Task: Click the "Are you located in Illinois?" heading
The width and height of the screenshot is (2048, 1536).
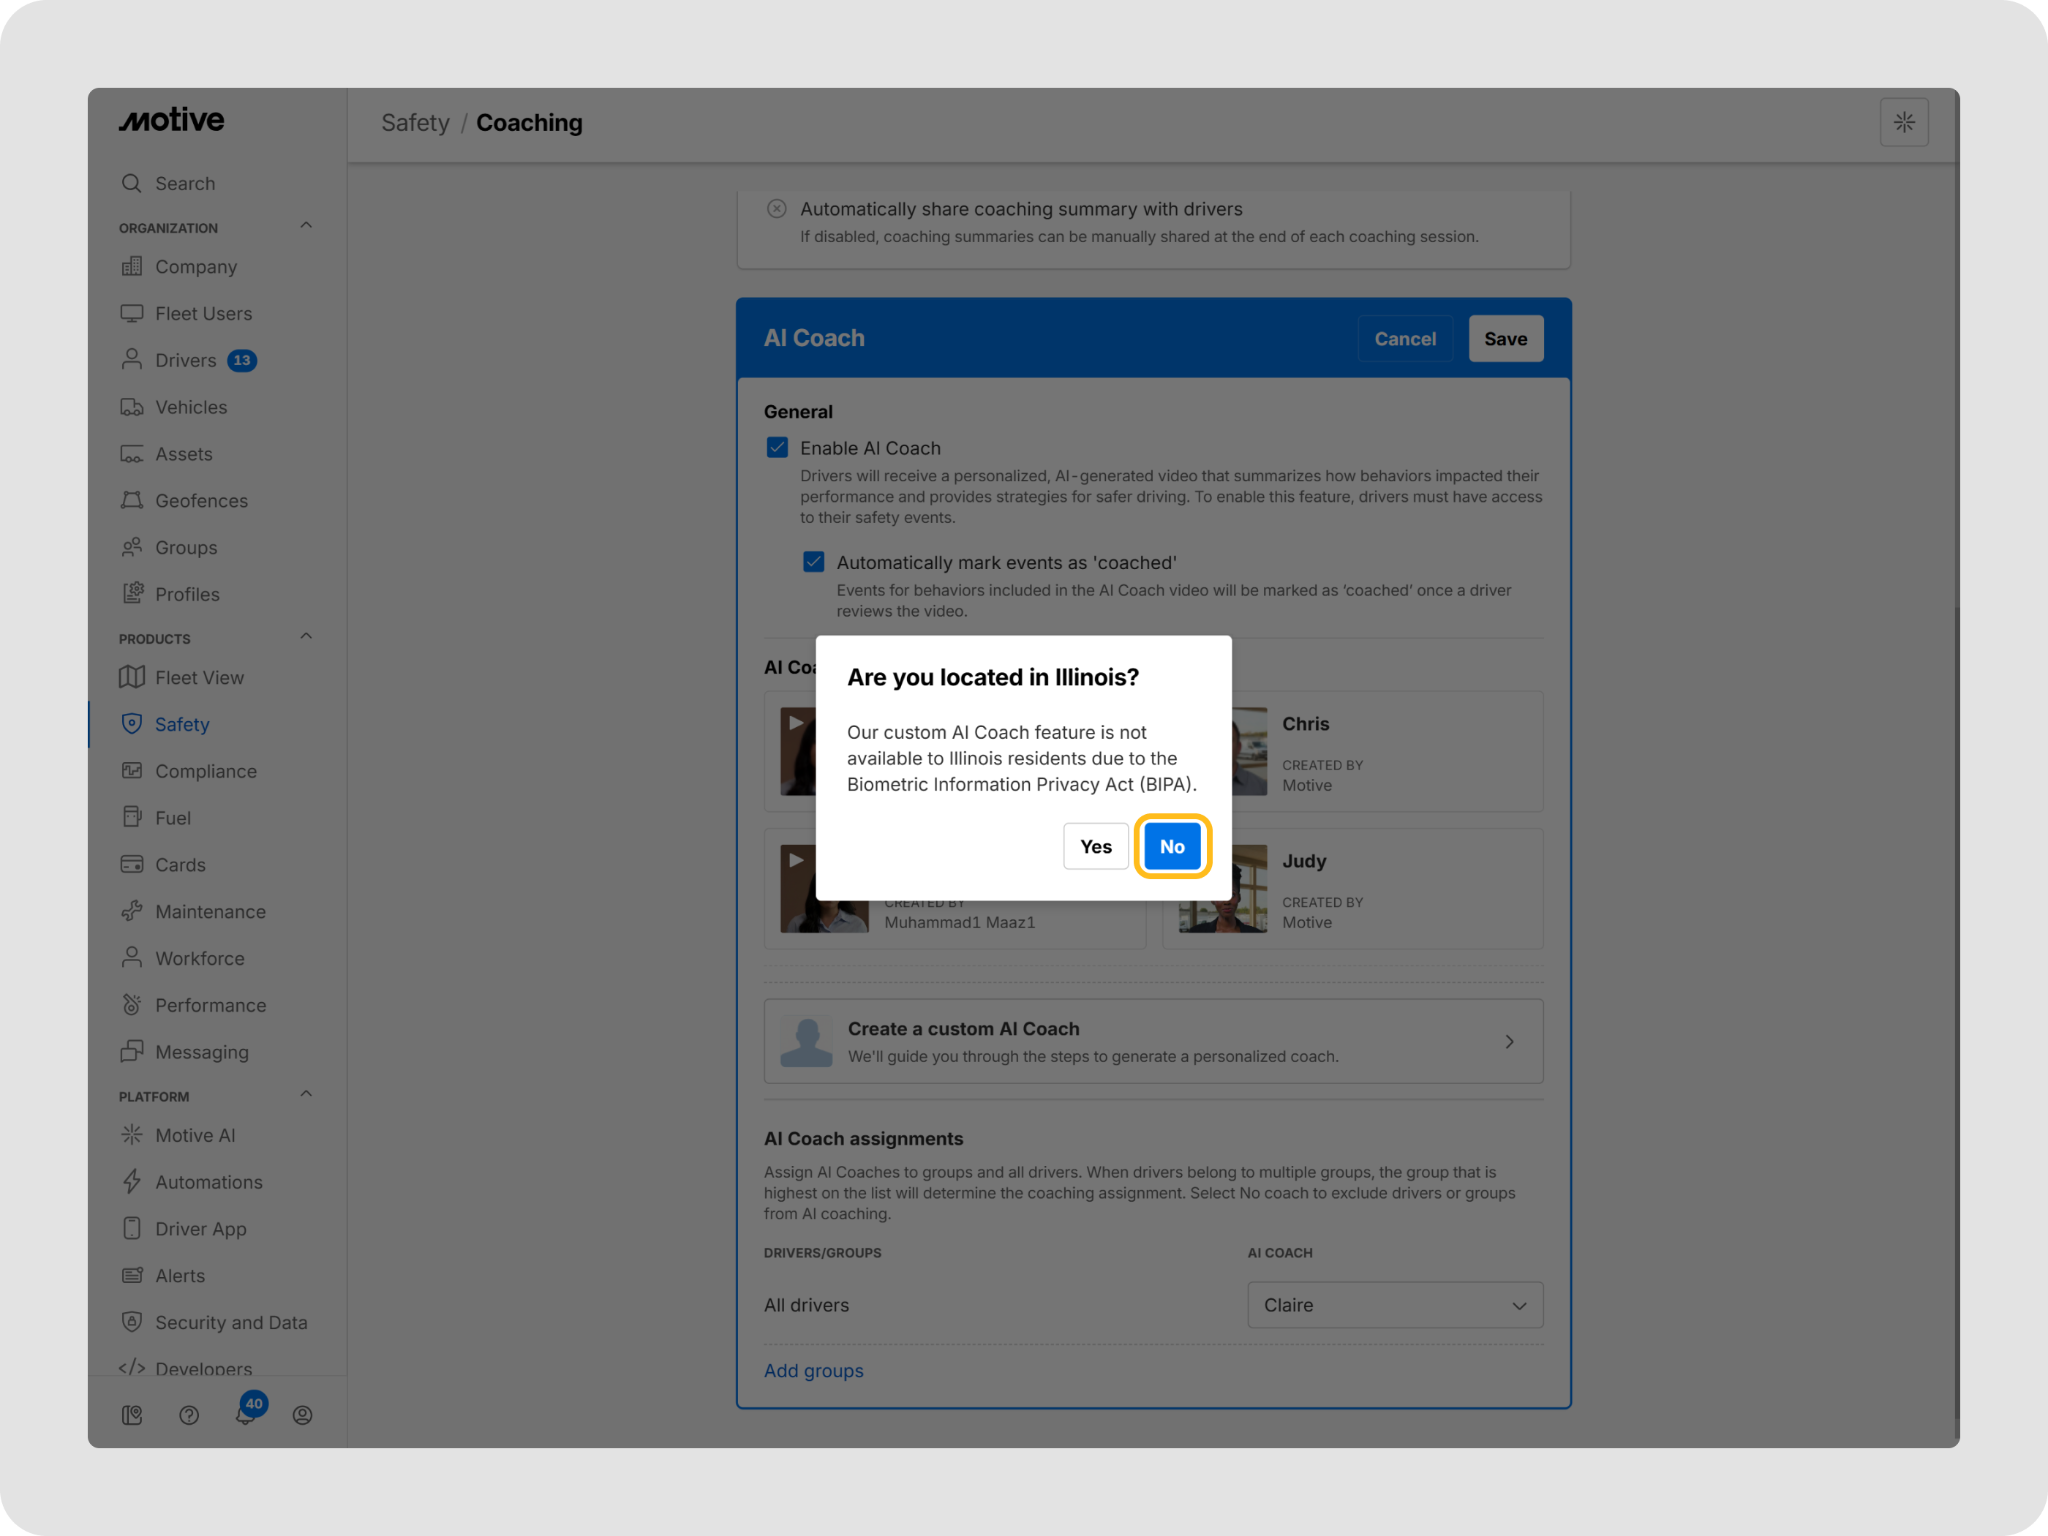Action: [x=993, y=677]
